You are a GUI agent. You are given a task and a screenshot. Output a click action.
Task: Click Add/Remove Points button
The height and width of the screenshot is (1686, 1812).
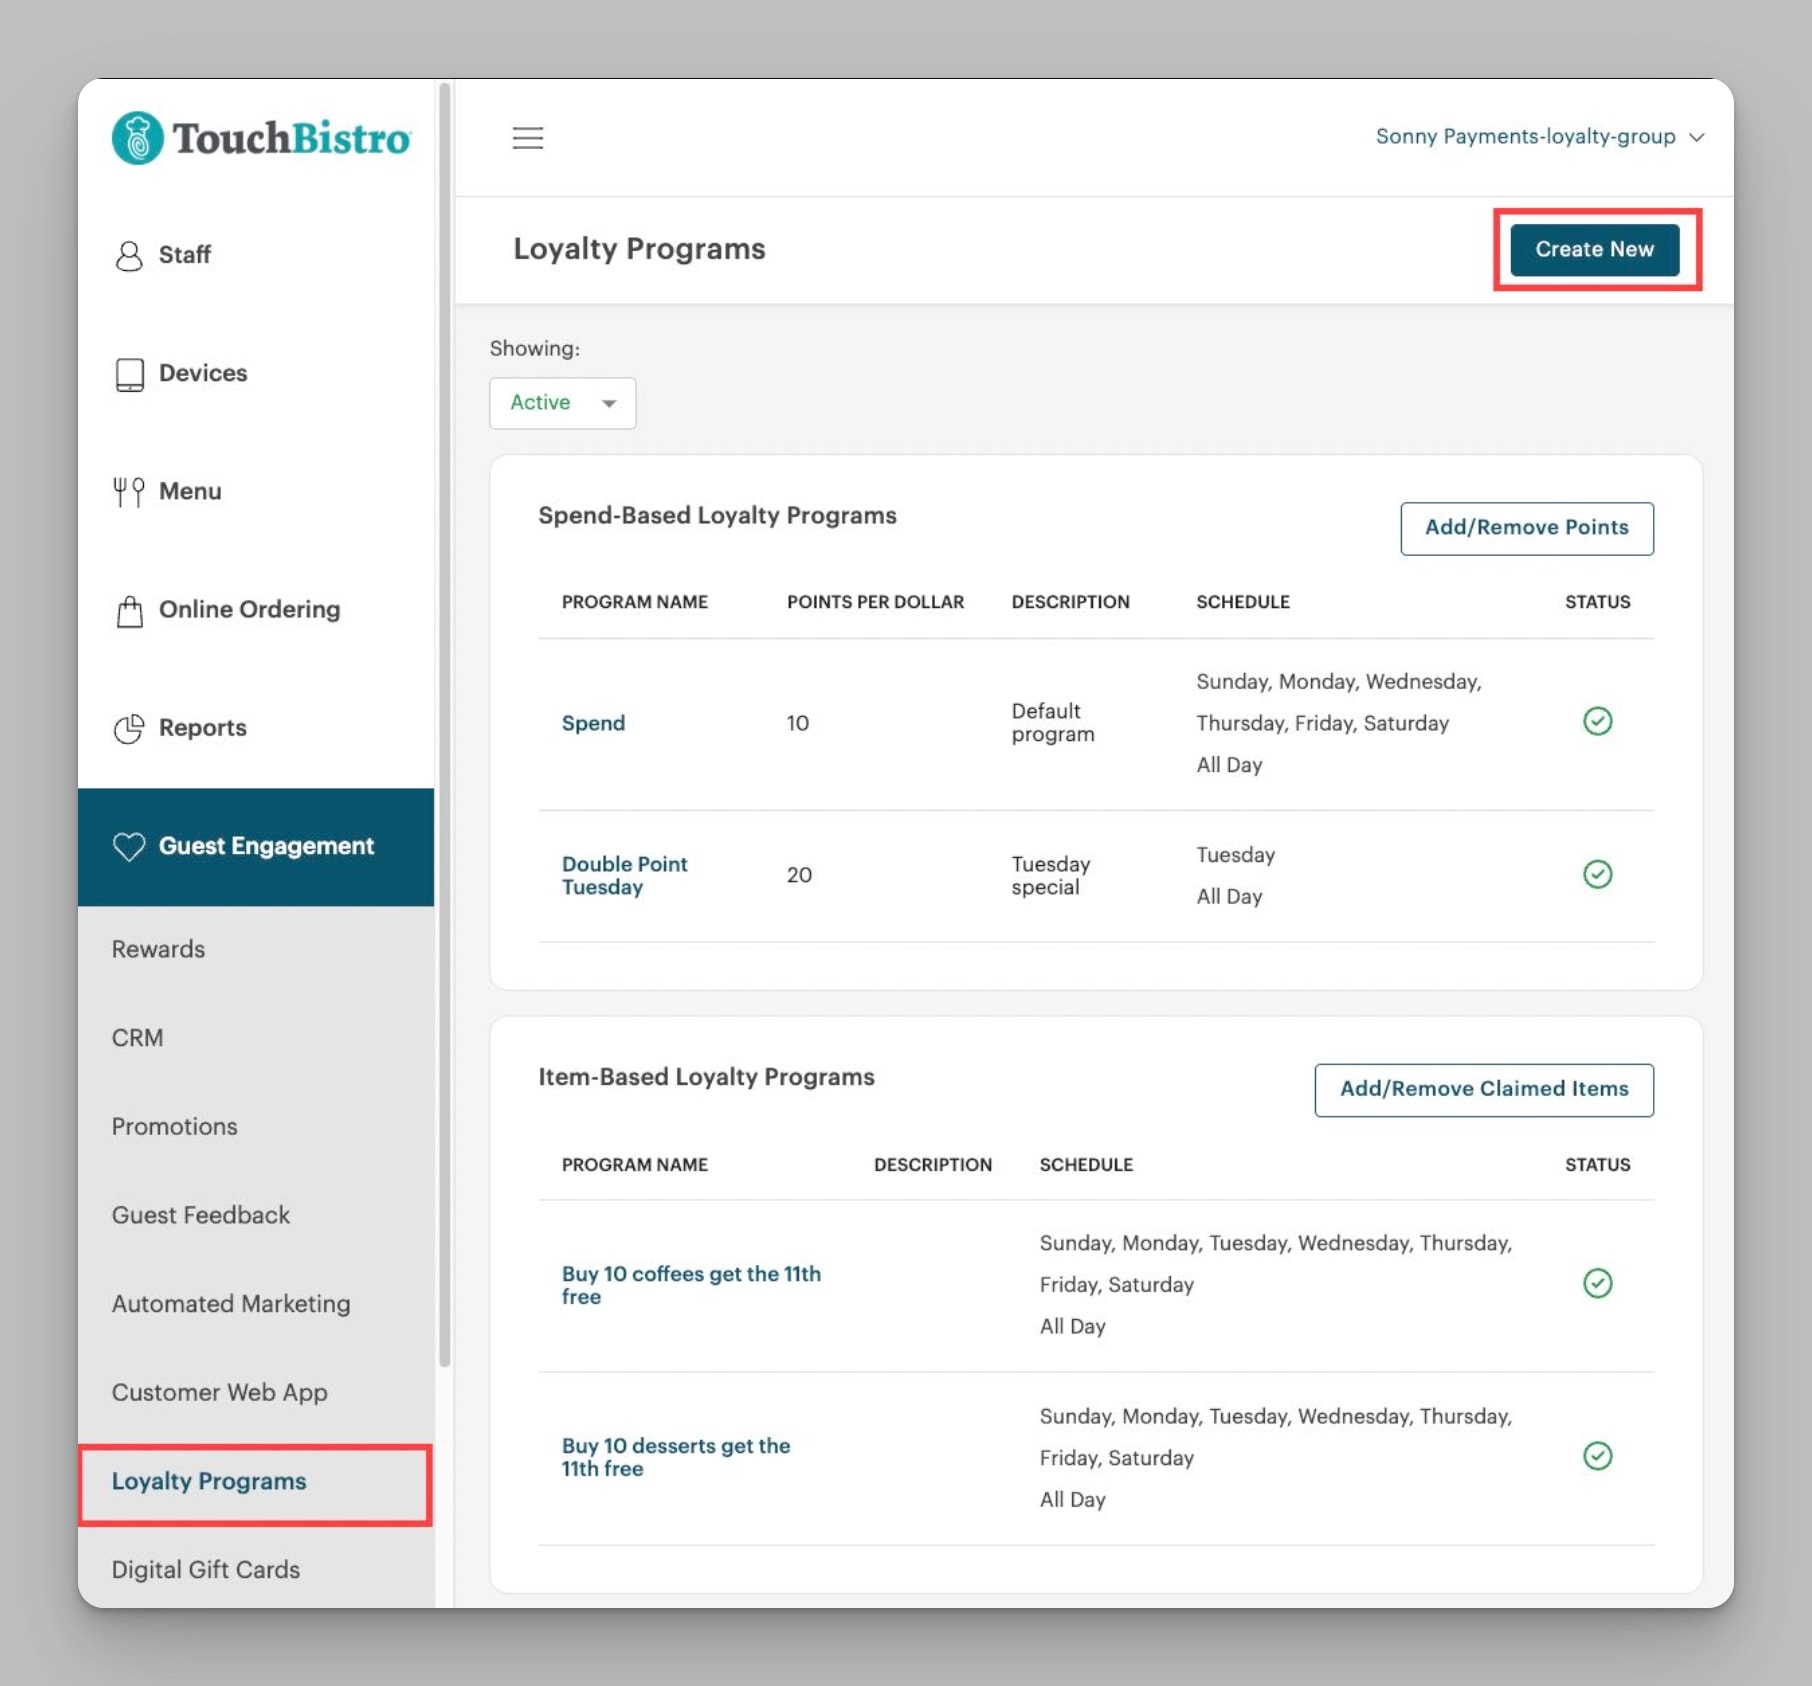(1526, 528)
